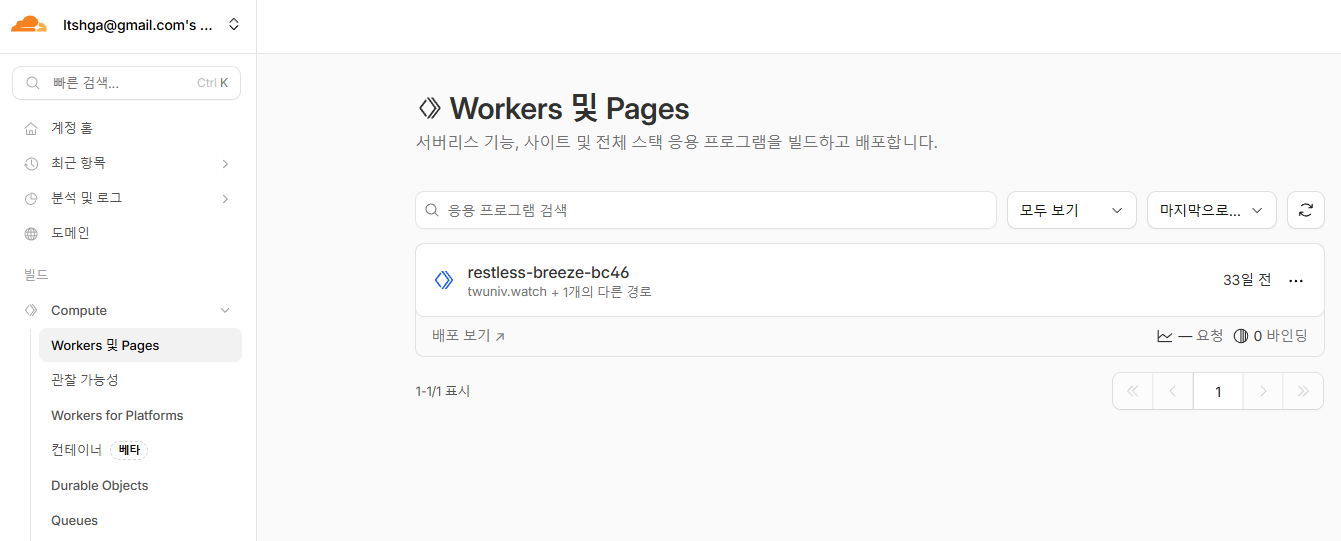
Task: Open the restless-breeze-bc46 worker
Action: click(x=548, y=272)
